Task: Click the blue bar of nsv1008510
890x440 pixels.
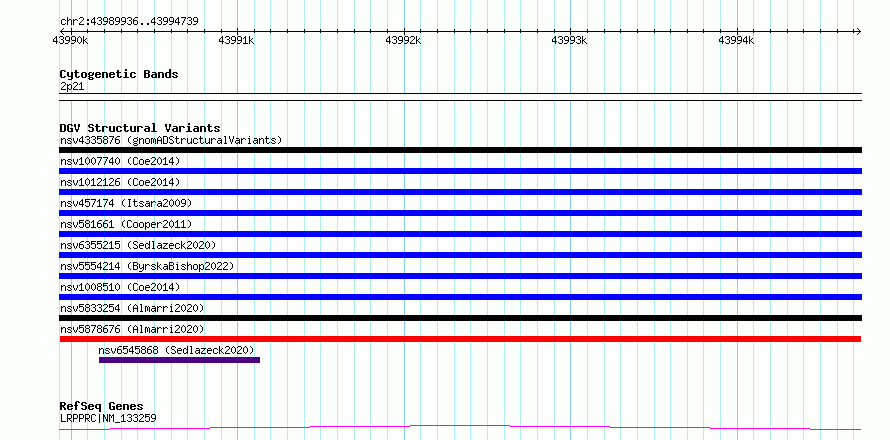Action: tap(460, 297)
